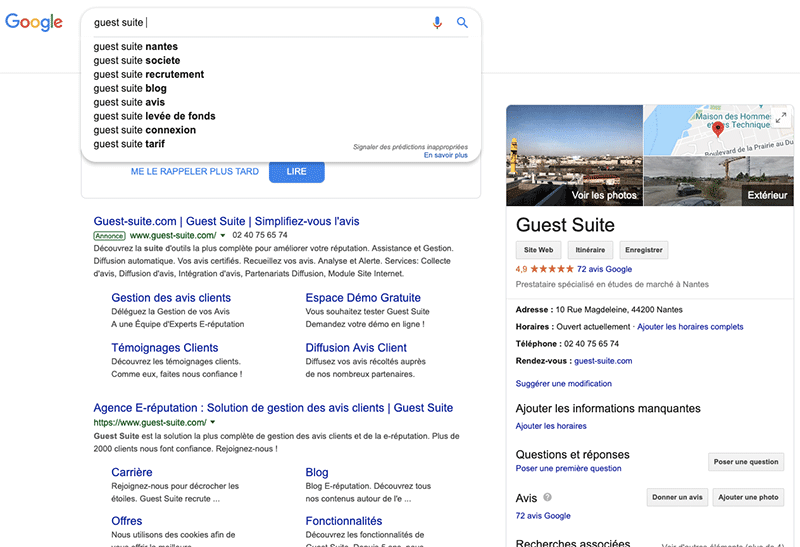Open the Carrière sitelink
Screen dimensions: 800x547
click(x=132, y=473)
